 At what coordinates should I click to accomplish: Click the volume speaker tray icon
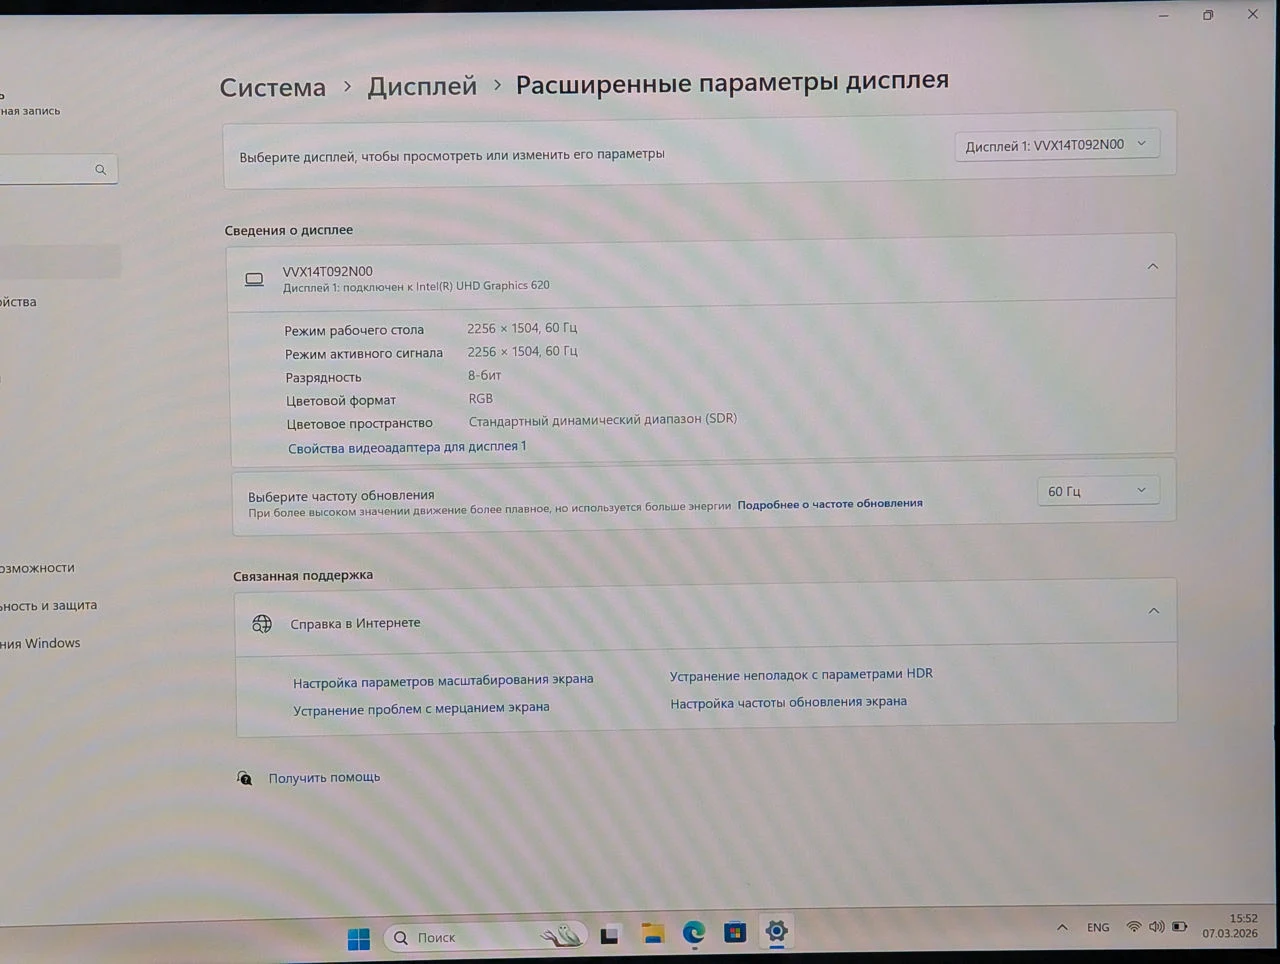(x=1157, y=926)
